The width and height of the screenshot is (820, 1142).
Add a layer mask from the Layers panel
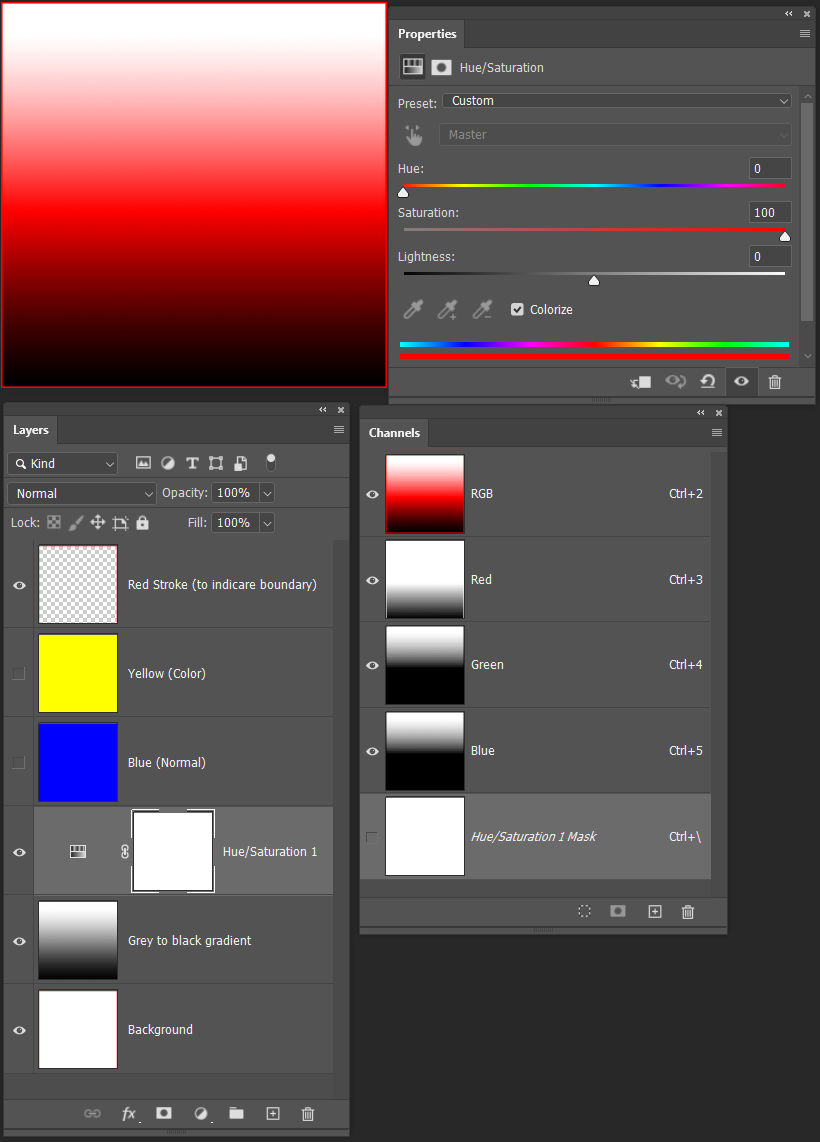point(164,1114)
